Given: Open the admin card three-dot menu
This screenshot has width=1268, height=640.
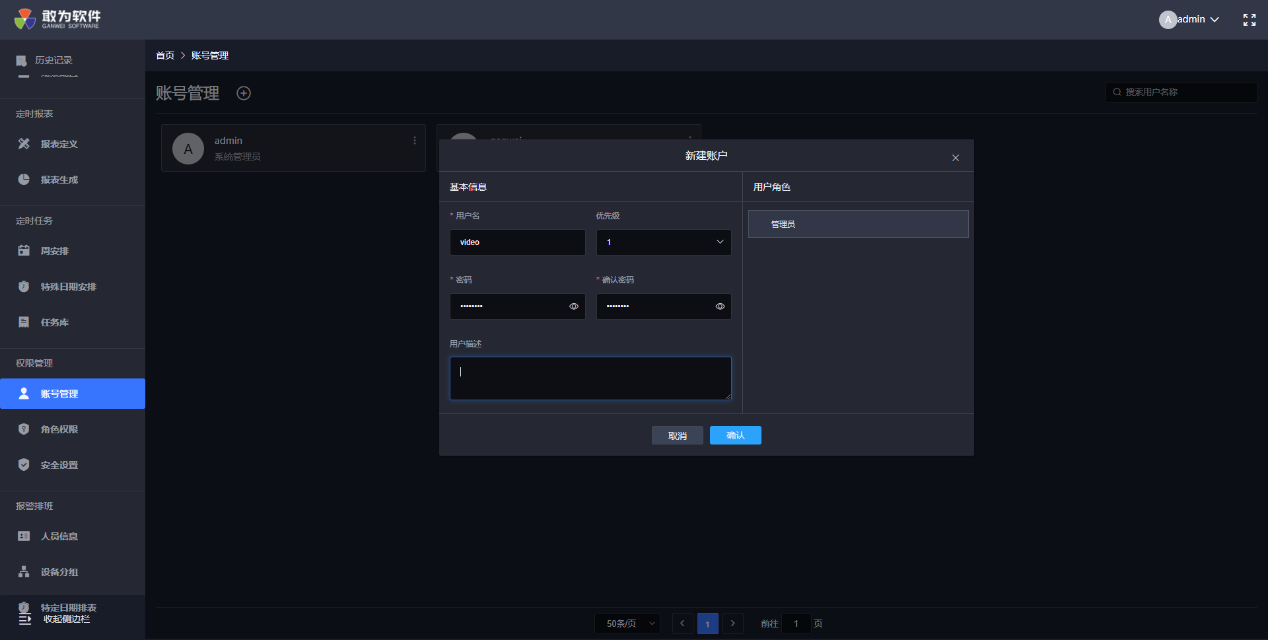Looking at the screenshot, I should (x=415, y=141).
